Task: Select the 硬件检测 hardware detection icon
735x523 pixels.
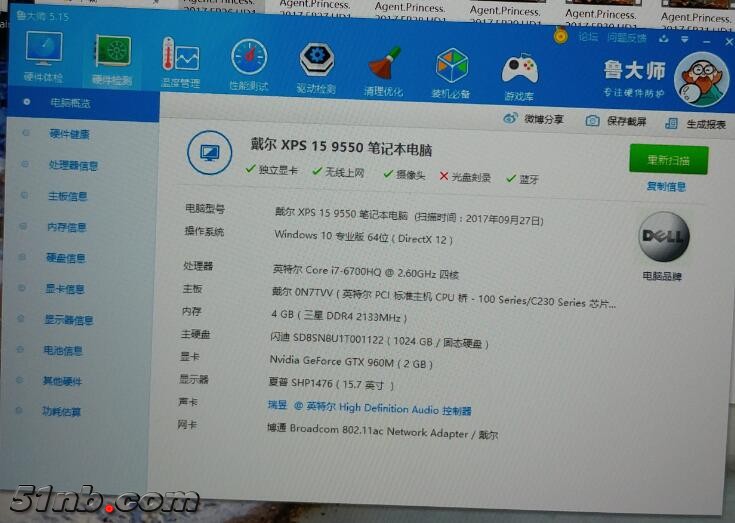Action: tap(112, 58)
